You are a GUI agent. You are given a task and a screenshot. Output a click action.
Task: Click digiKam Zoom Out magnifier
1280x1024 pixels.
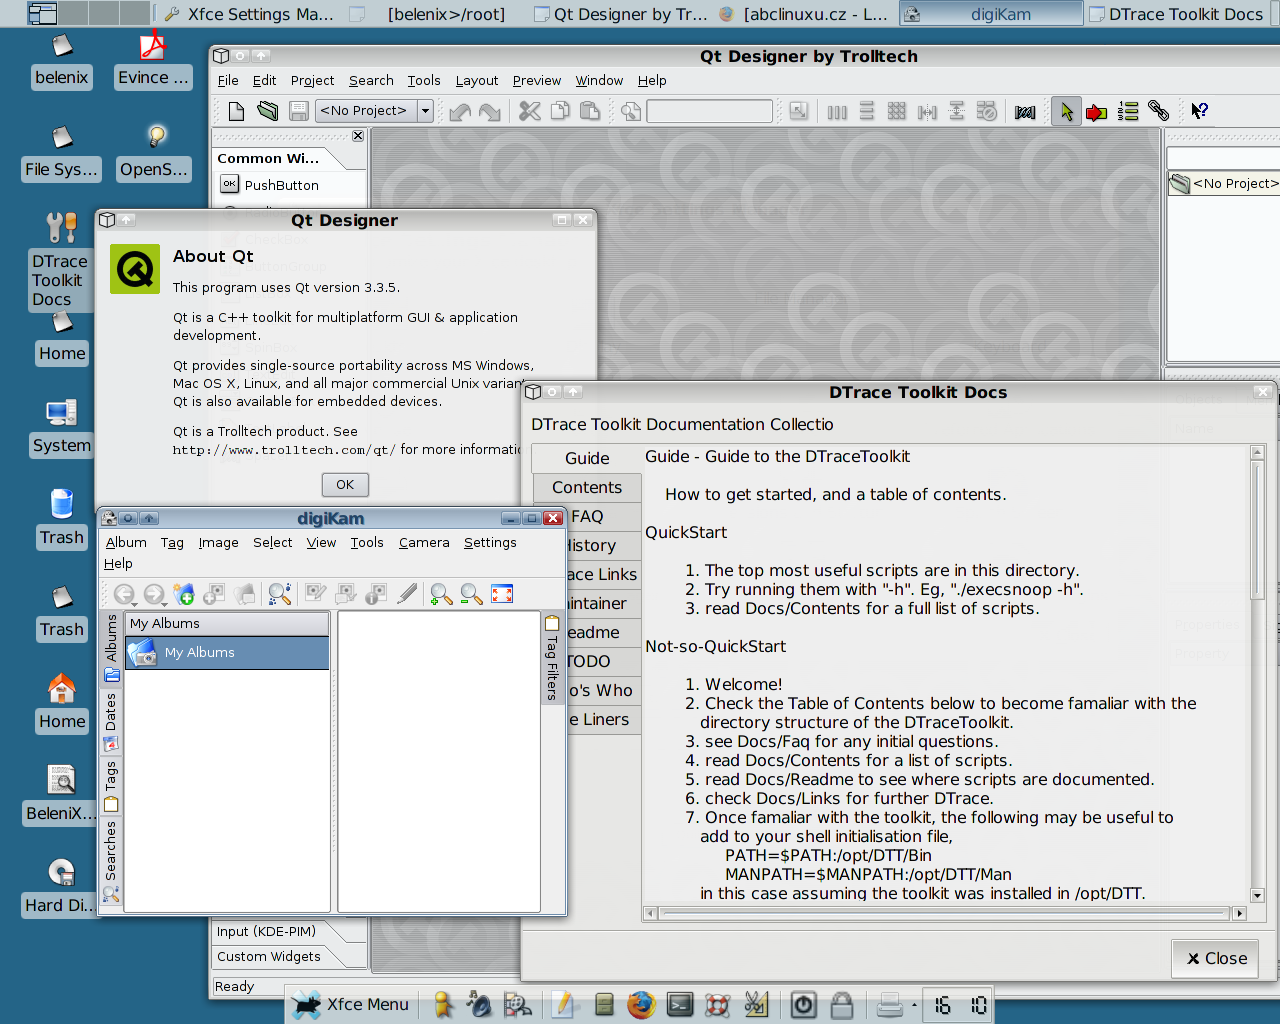tap(471, 594)
